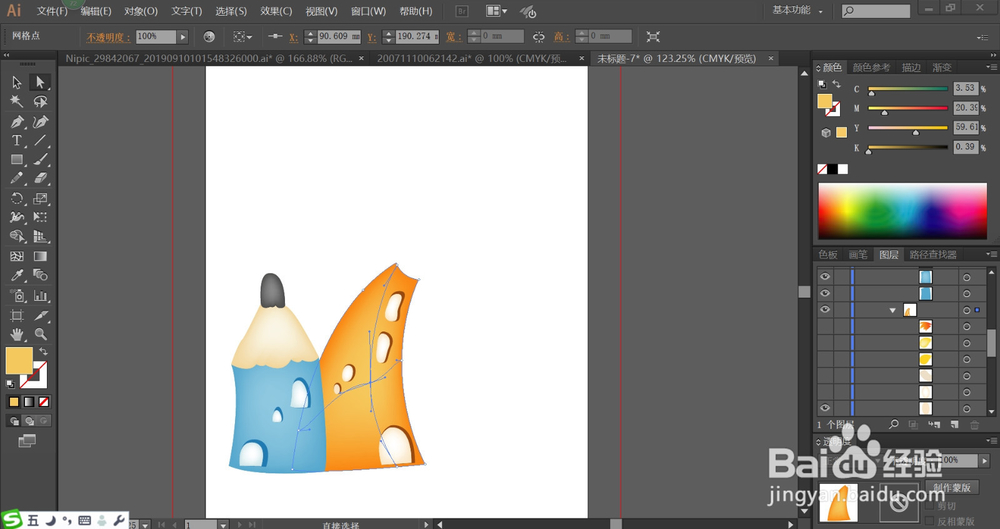The image size is (1000, 529).
Task: Select the Selection (black arrow) tool
Action: [x=17, y=82]
